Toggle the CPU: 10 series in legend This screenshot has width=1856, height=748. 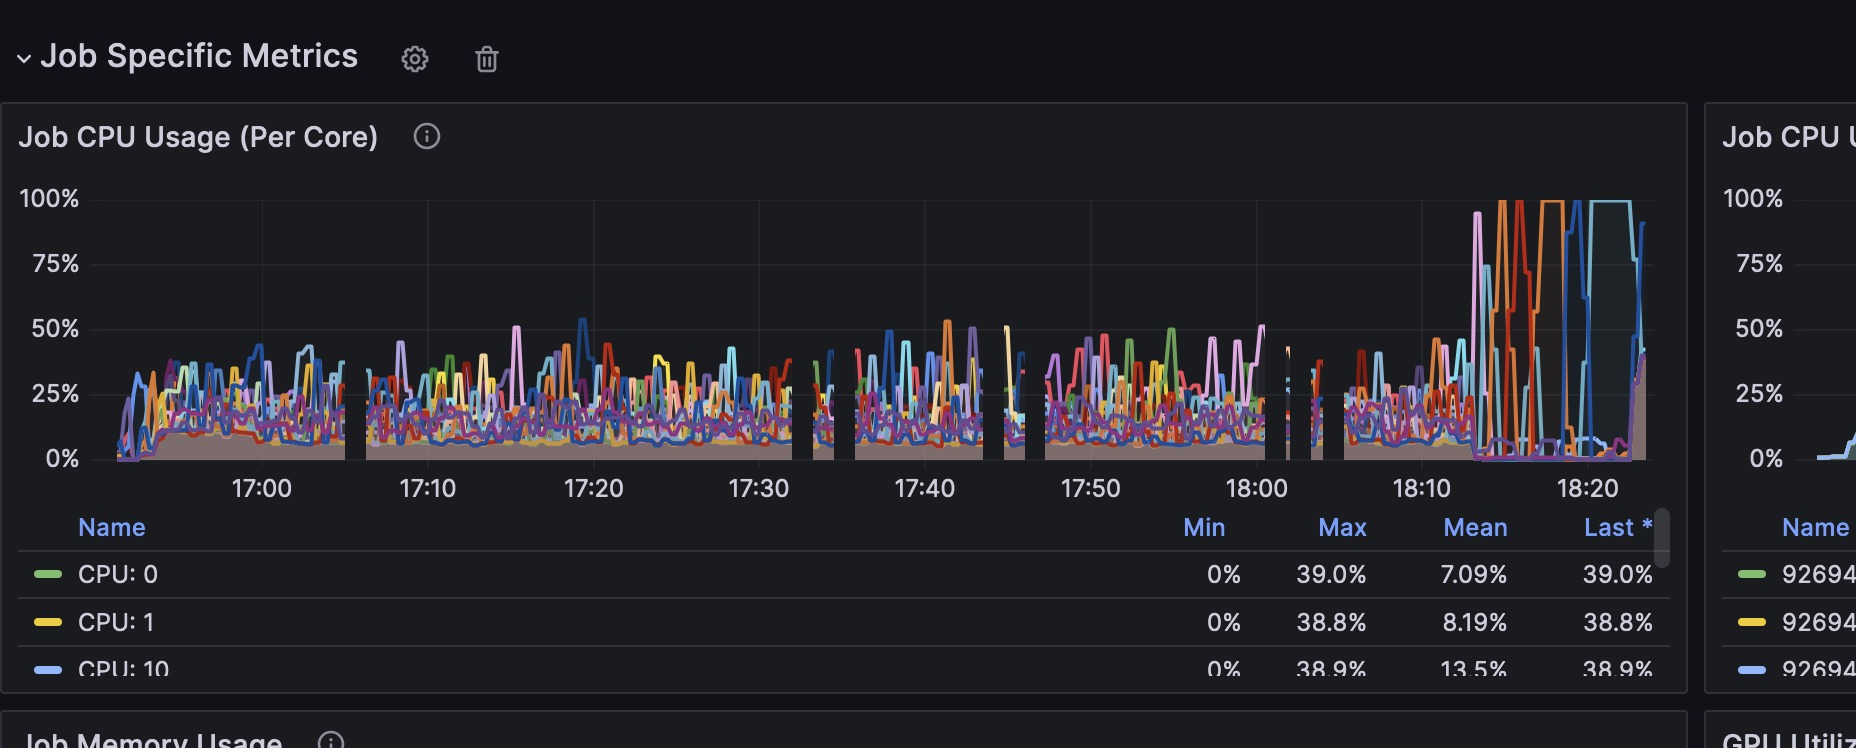(x=124, y=668)
